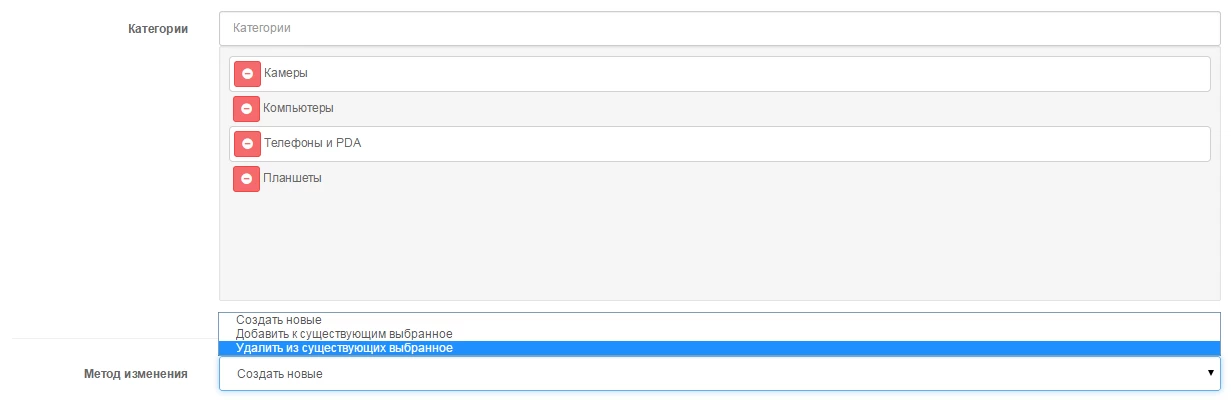Click the red minus icon beside Компьютеры

point(246,108)
